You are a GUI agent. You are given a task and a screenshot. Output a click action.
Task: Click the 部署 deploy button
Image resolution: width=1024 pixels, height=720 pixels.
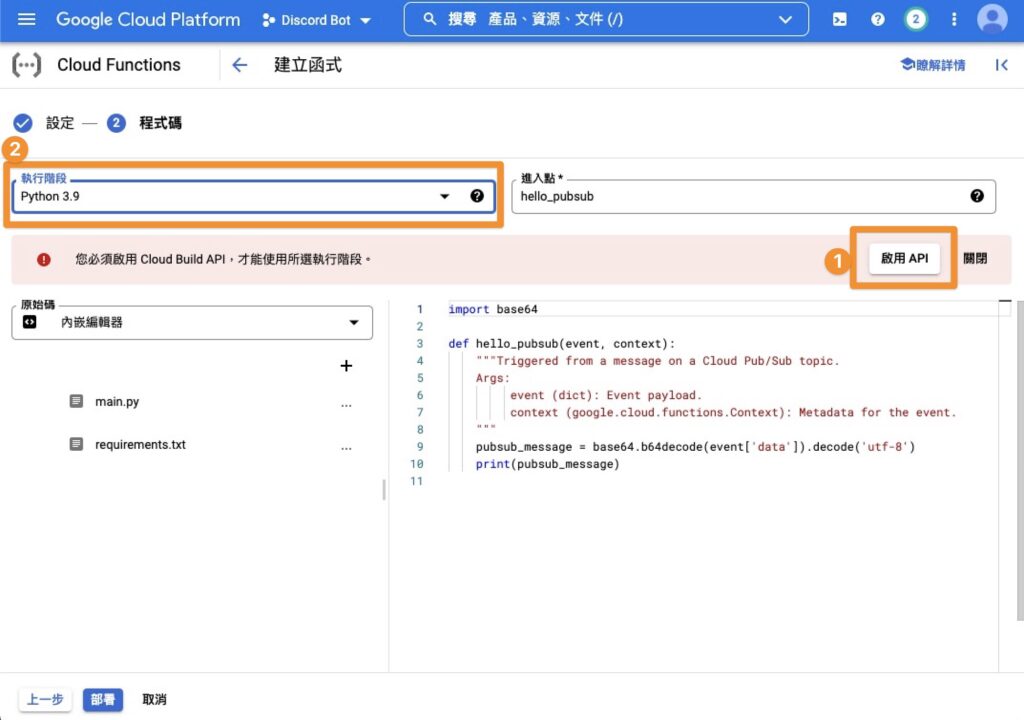point(102,700)
